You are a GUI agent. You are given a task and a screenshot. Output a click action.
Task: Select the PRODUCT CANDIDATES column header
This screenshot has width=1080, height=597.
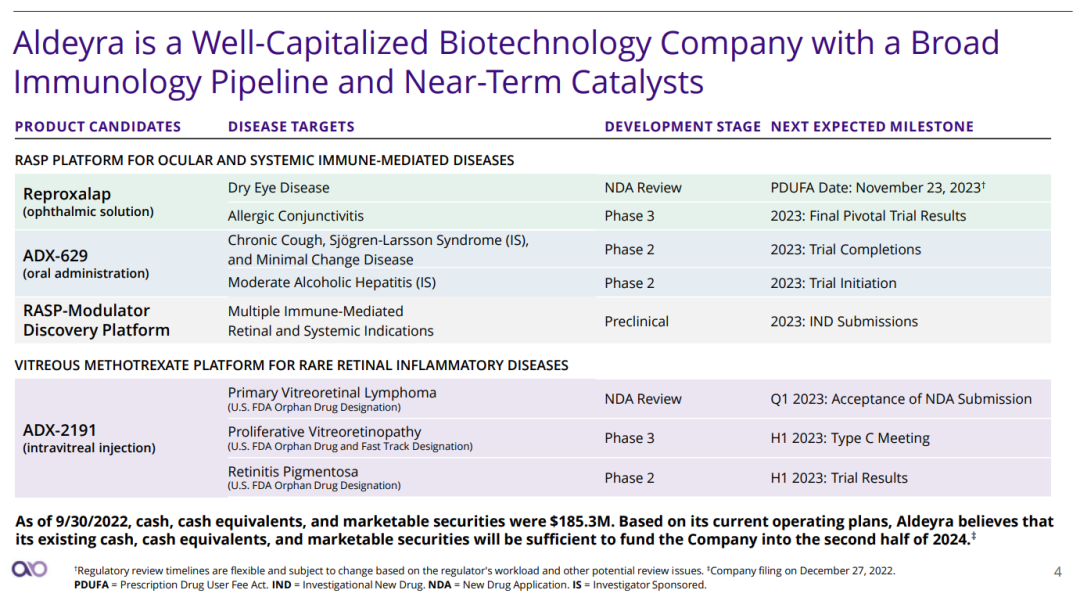tap(98, 127)
